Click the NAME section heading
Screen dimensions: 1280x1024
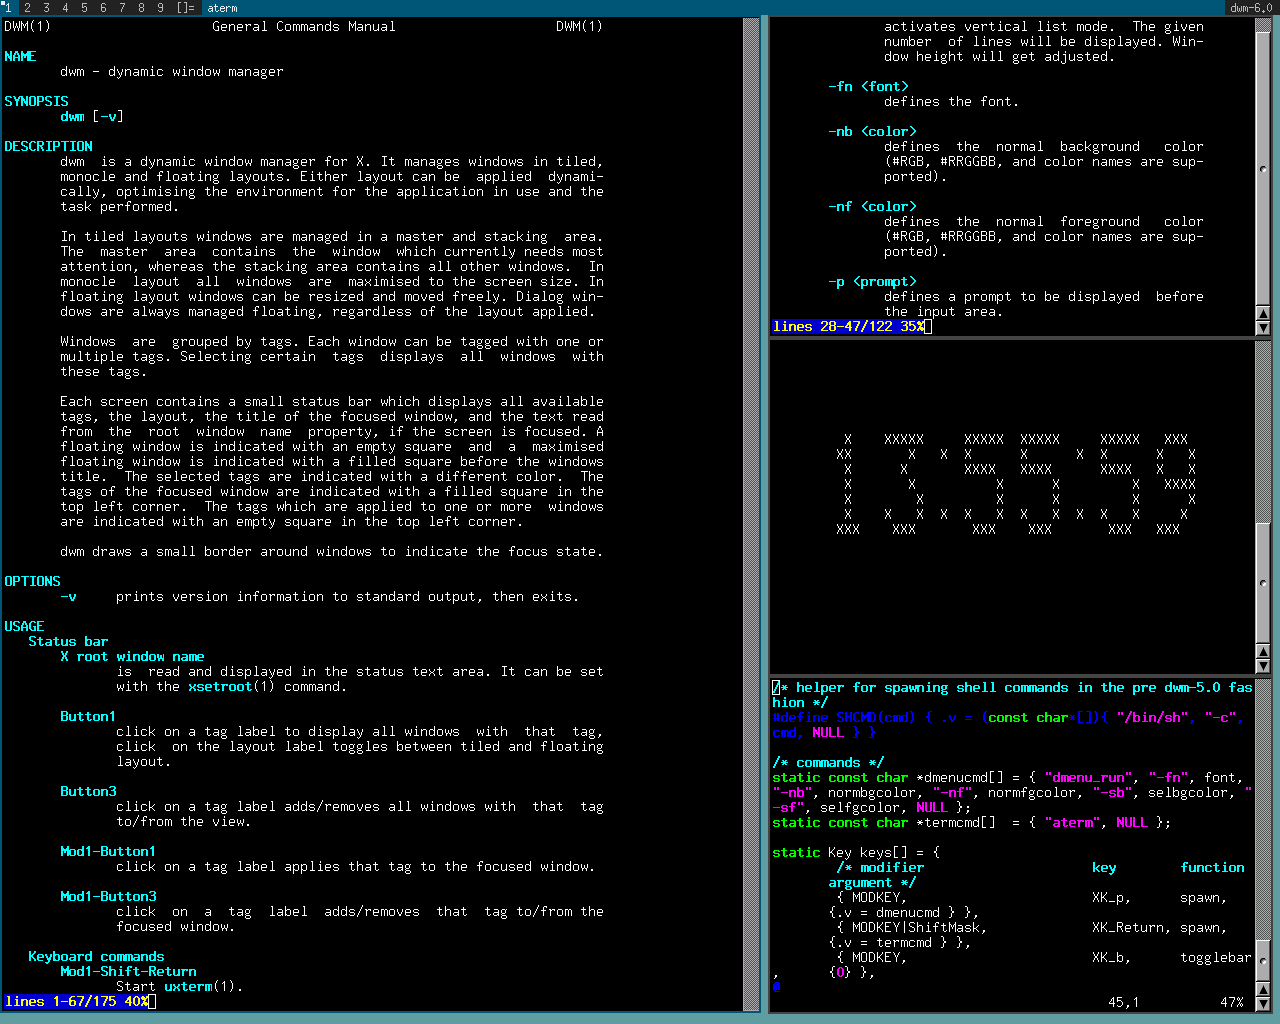(x=20, y=57)
